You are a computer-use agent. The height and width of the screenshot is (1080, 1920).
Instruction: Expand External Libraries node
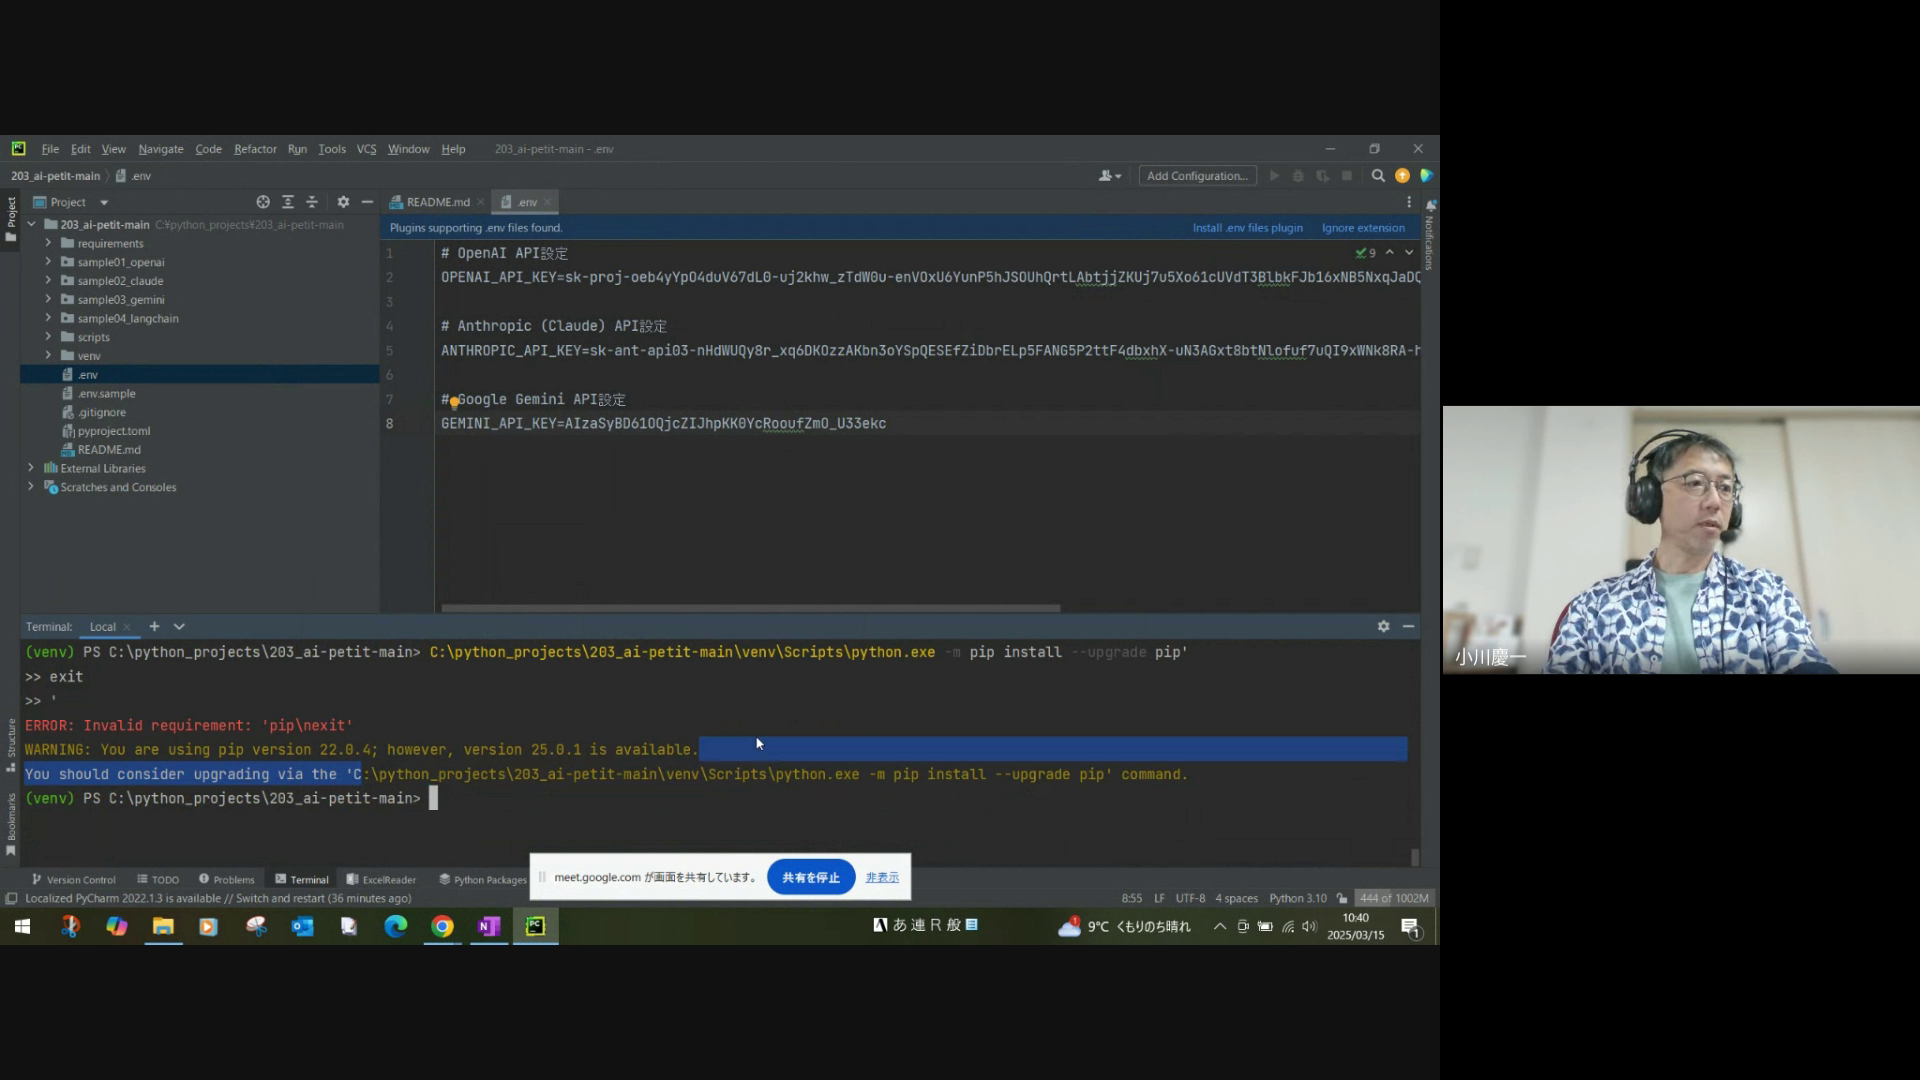31,468
